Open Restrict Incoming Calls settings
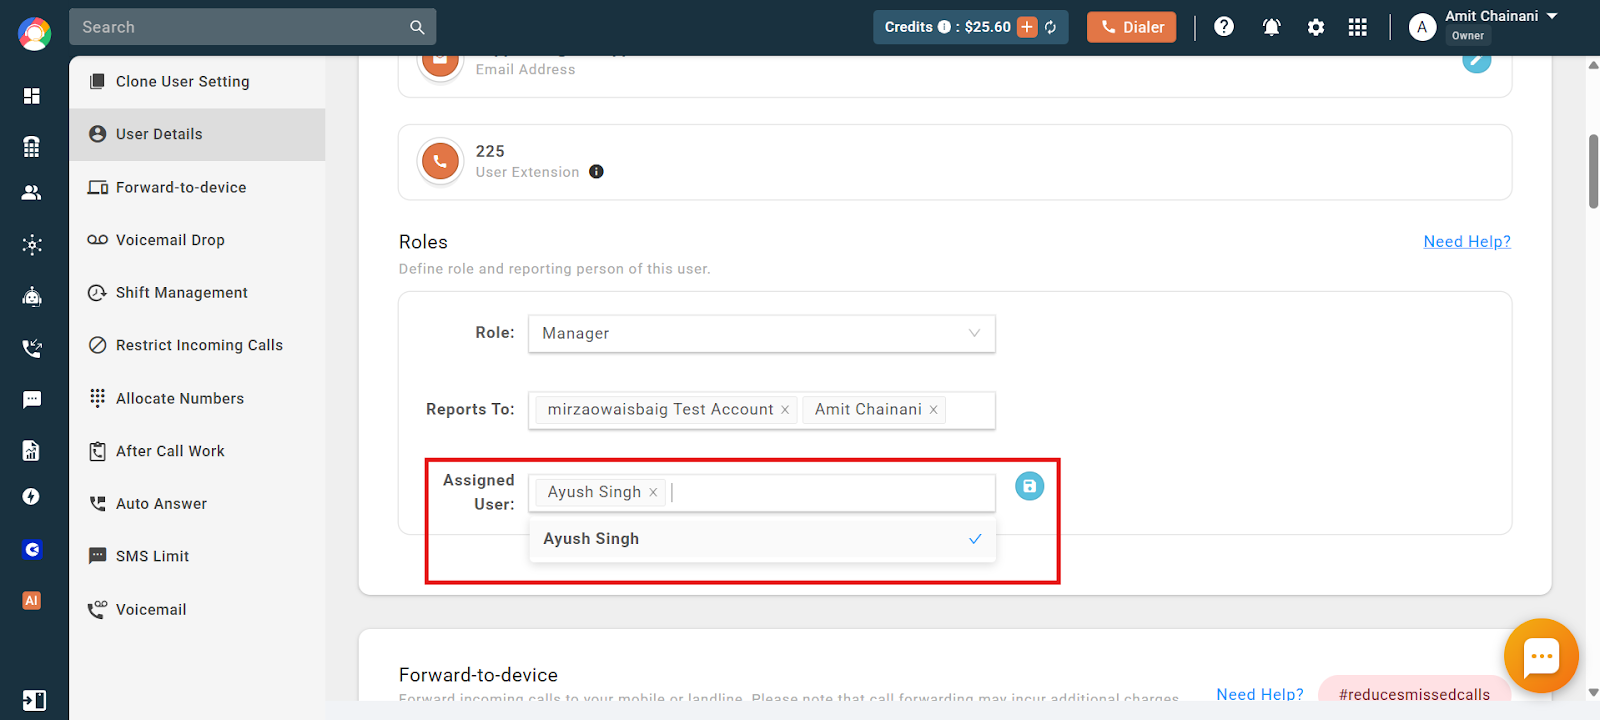 coord(197,345)
